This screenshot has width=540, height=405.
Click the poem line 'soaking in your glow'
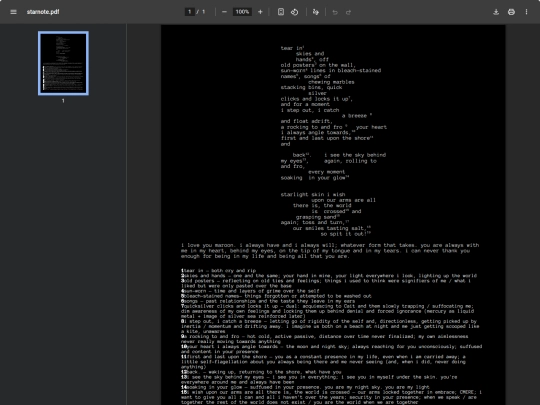[x=315, y=178]
